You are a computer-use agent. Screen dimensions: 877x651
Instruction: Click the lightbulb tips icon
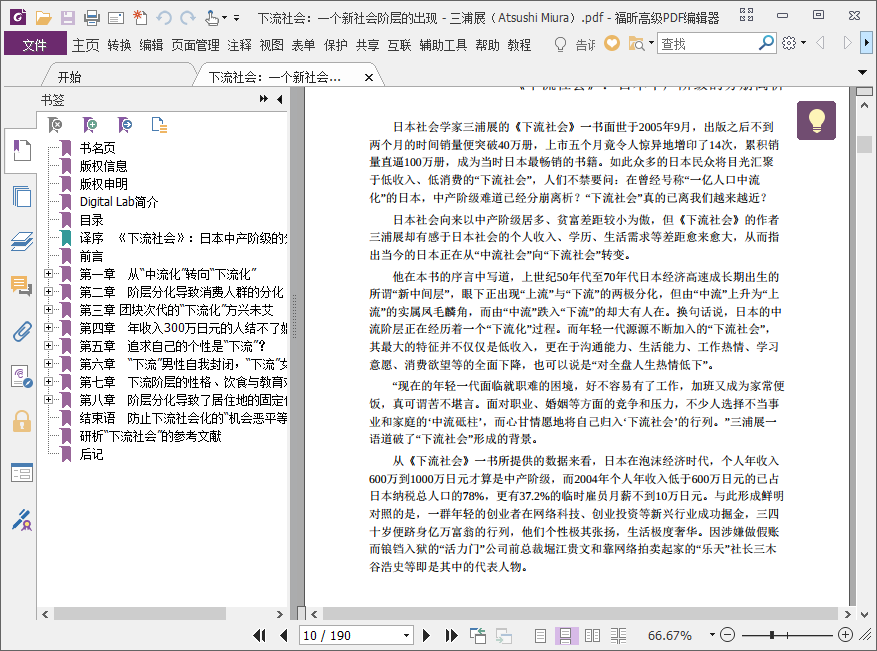point(817,120)
